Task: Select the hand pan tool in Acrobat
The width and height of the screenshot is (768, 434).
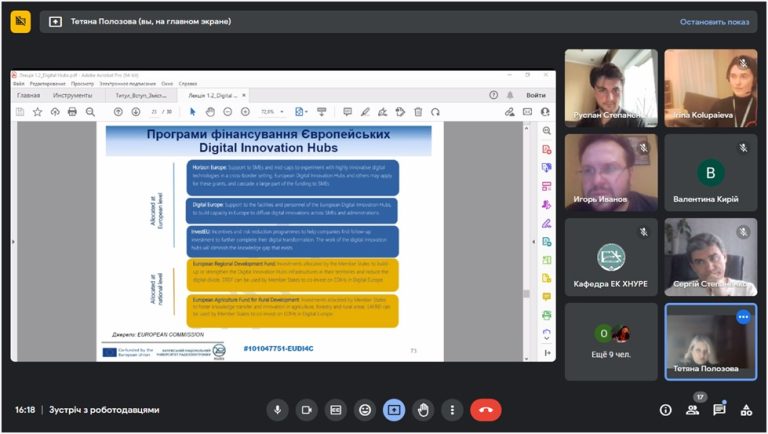Action: pos(210,112)
